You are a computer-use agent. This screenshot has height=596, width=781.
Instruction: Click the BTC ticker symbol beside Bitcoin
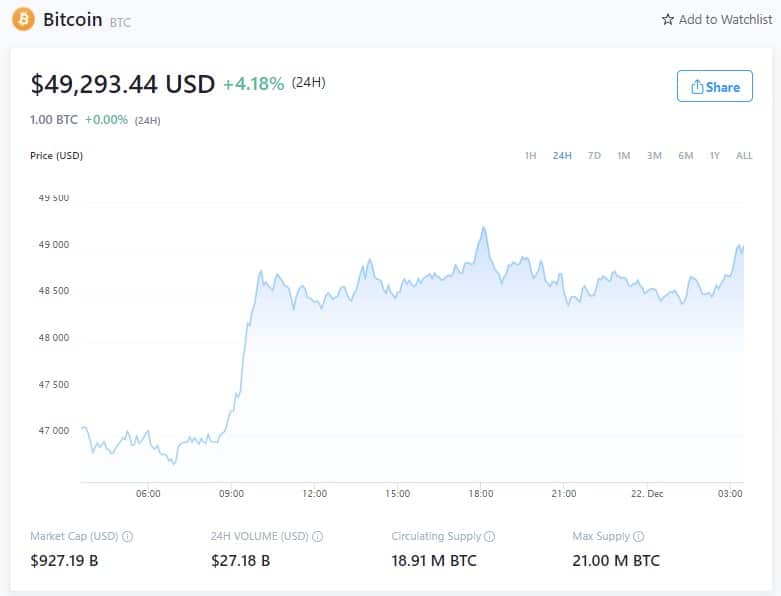(120, 22)
